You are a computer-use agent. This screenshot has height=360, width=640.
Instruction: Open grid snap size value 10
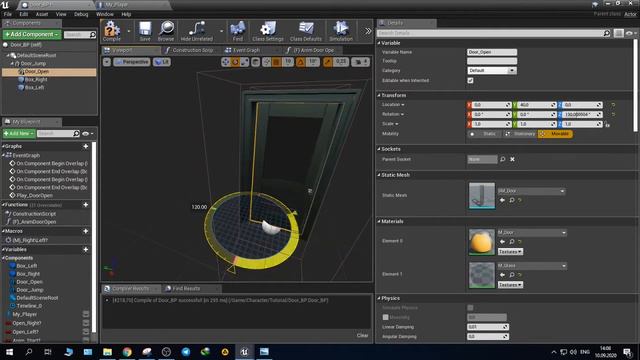(288, 62)
